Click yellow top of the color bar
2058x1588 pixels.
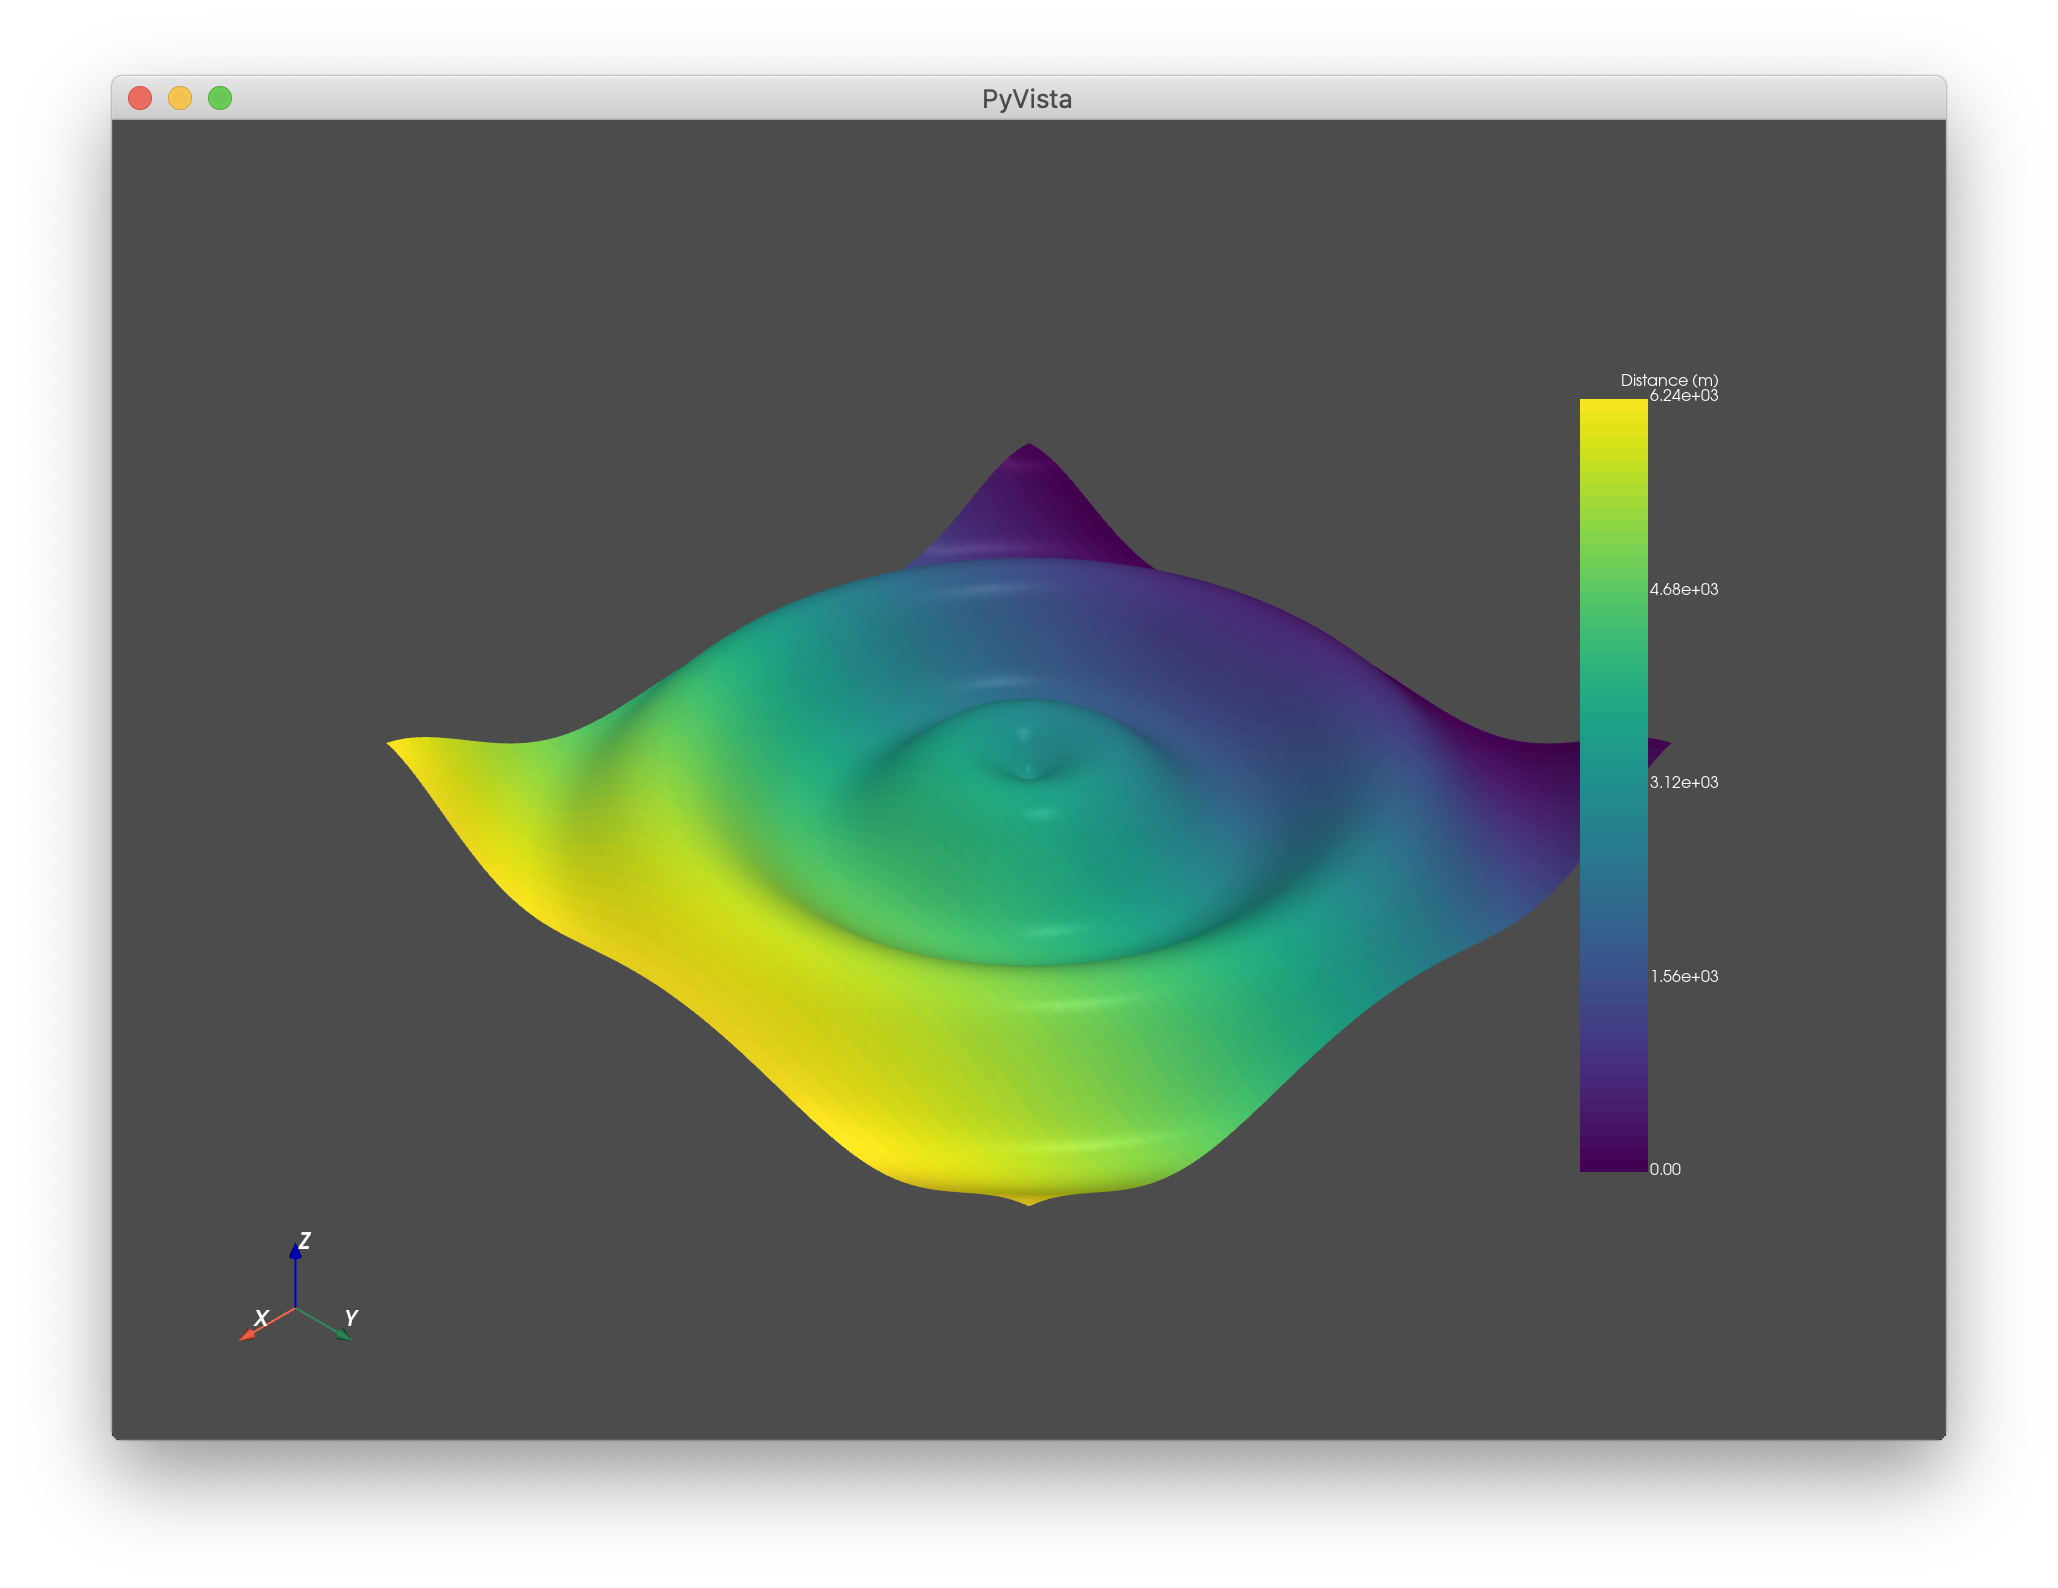click(x=1613, y=412)
